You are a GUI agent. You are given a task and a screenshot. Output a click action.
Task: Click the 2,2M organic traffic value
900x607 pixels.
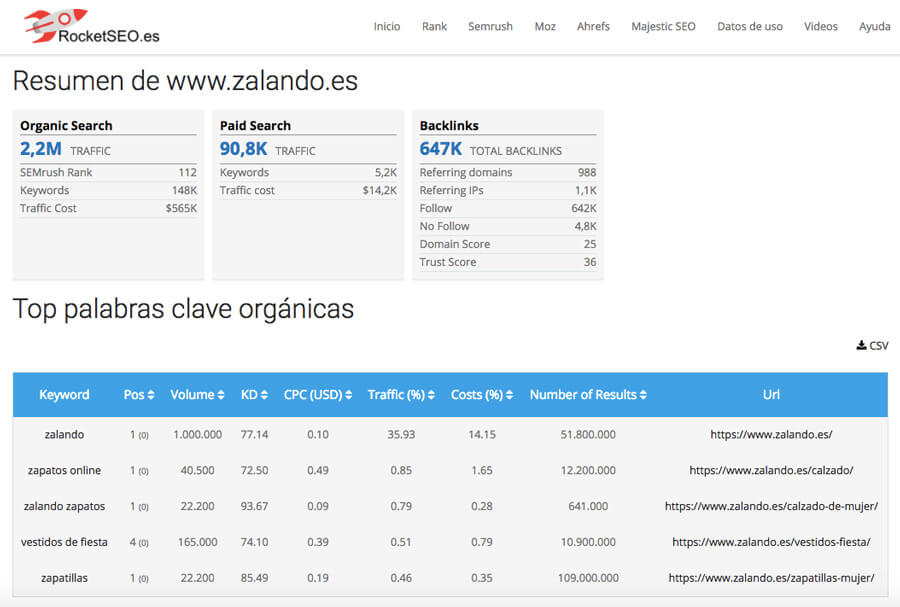(41, 149)
